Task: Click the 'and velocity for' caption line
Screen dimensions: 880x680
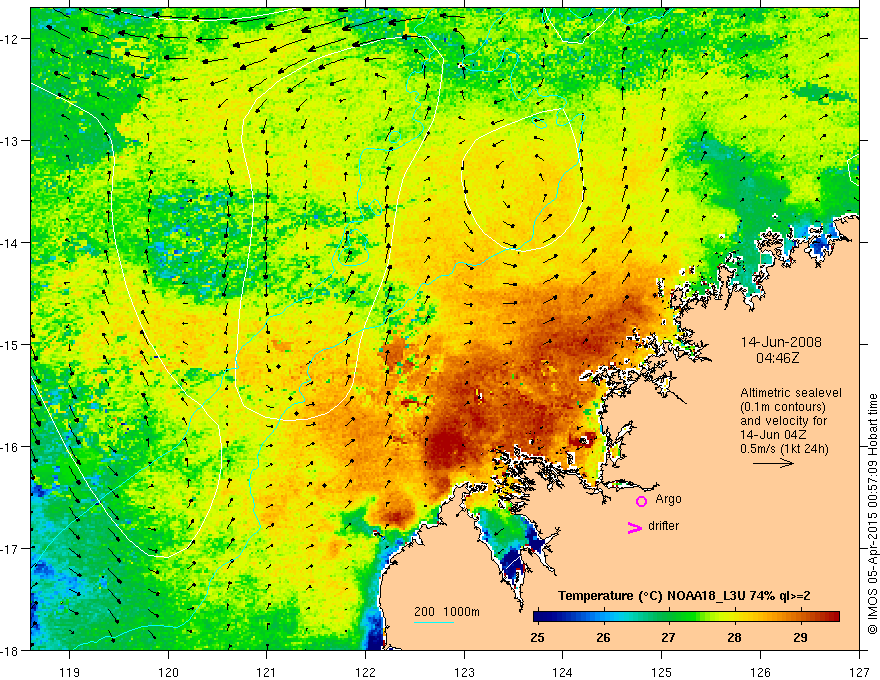Action: pyautogui.click(x=783, y=421)
